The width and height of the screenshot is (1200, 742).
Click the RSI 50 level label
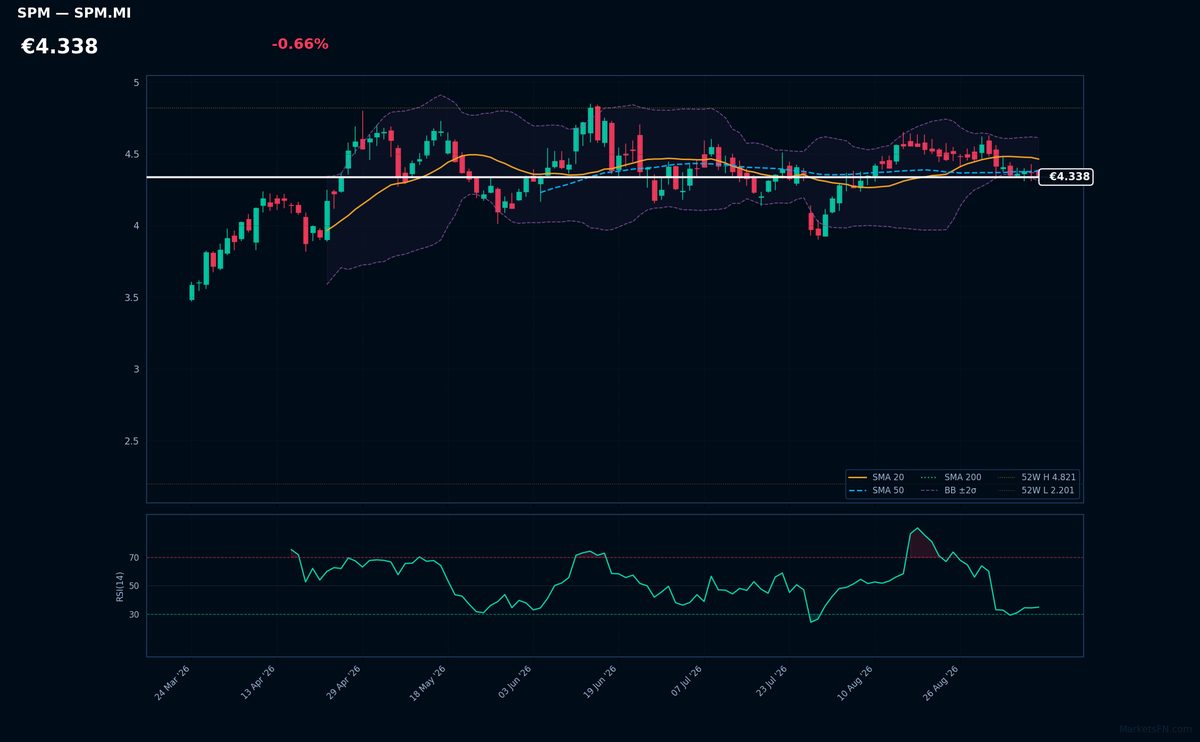point(134,586)
